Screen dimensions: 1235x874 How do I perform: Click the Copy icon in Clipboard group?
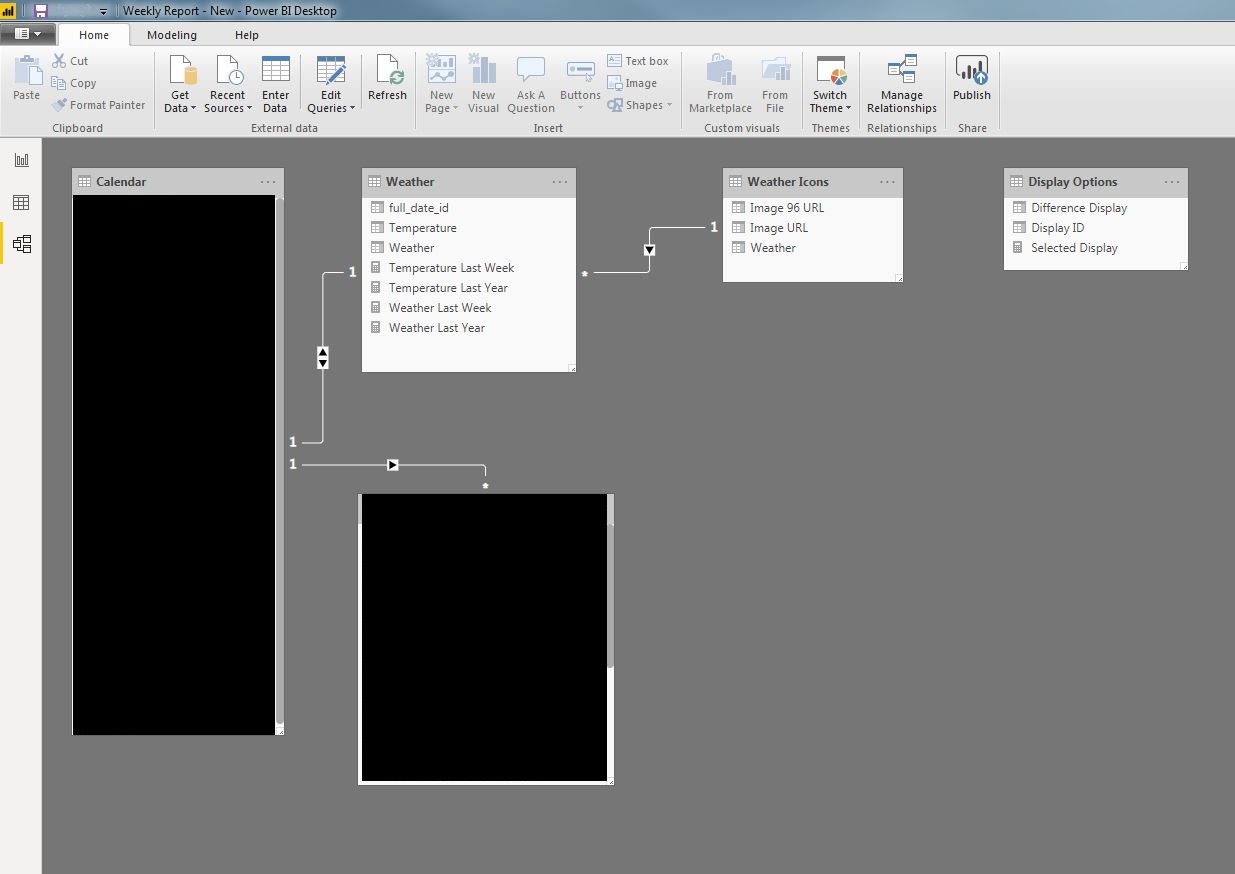[59, 83]
